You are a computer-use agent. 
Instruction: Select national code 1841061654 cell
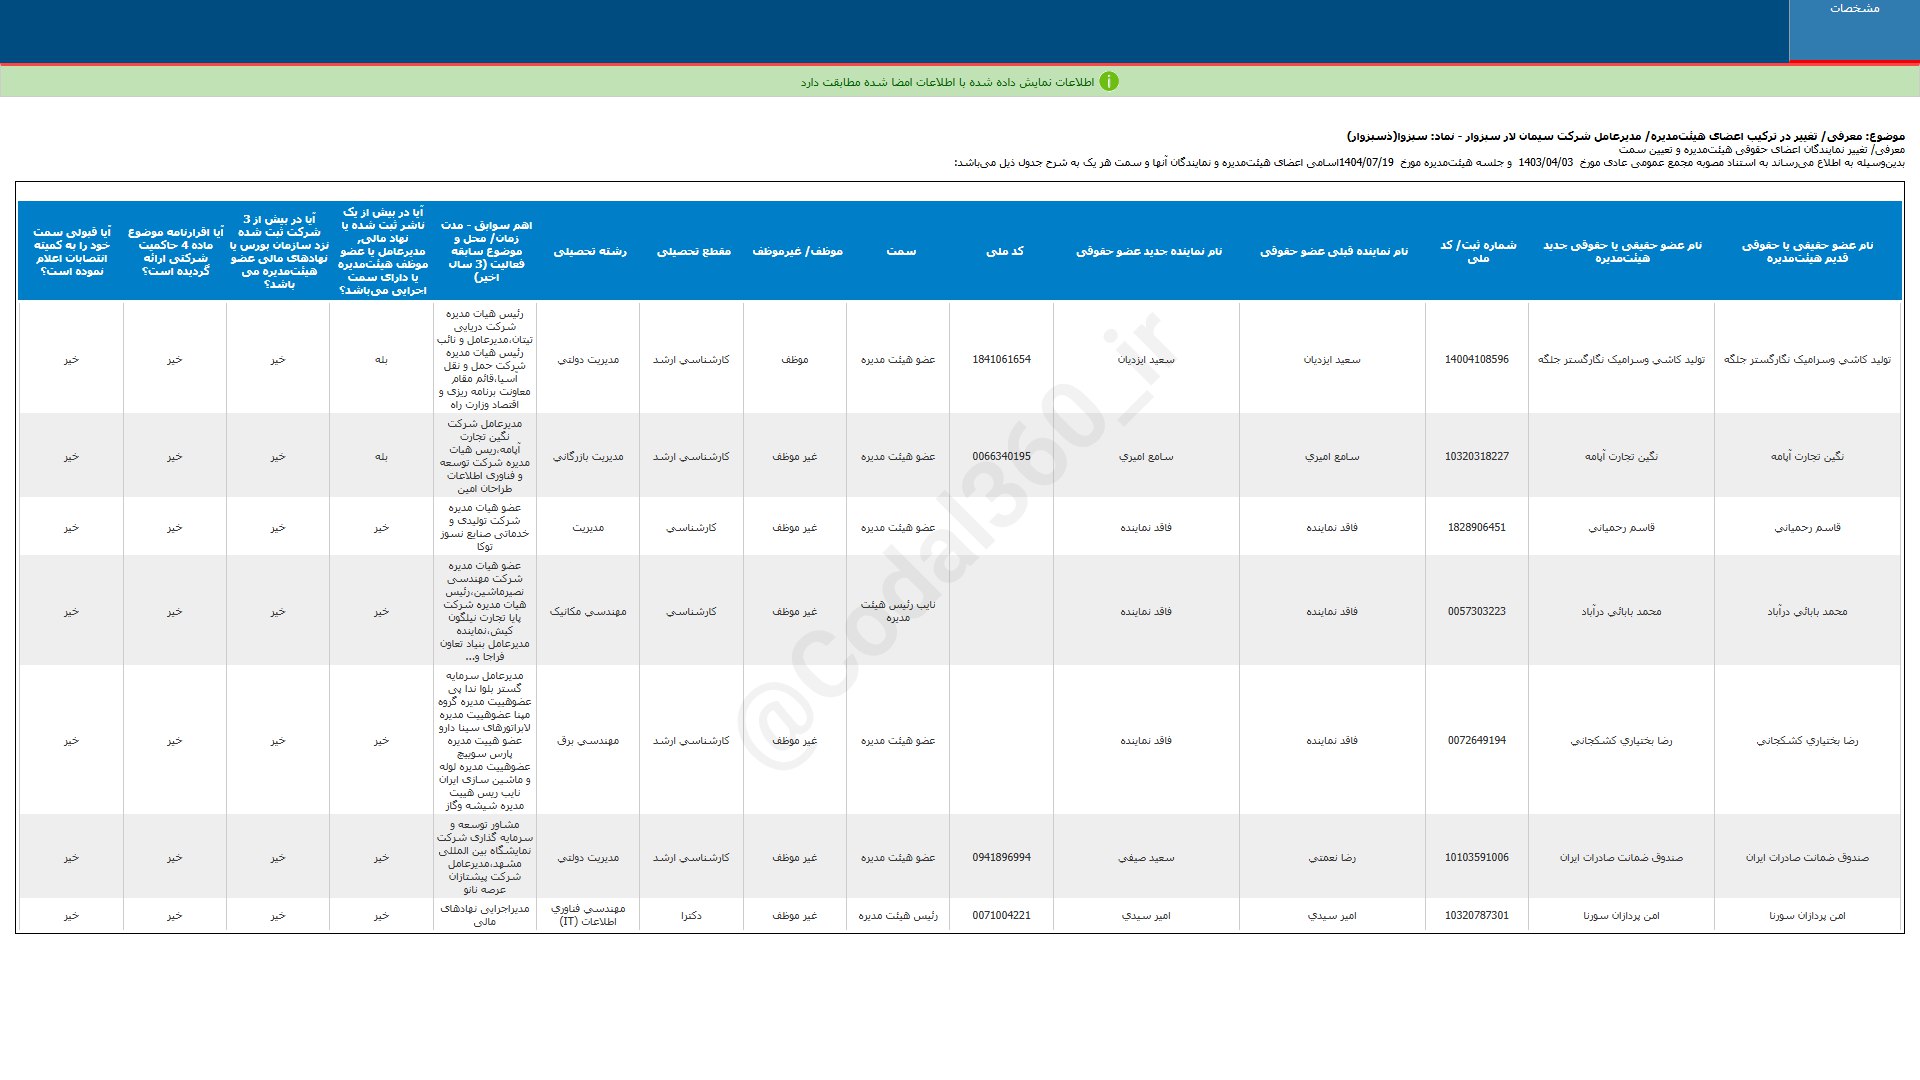pyautogui.click(x=1001, y=359)
